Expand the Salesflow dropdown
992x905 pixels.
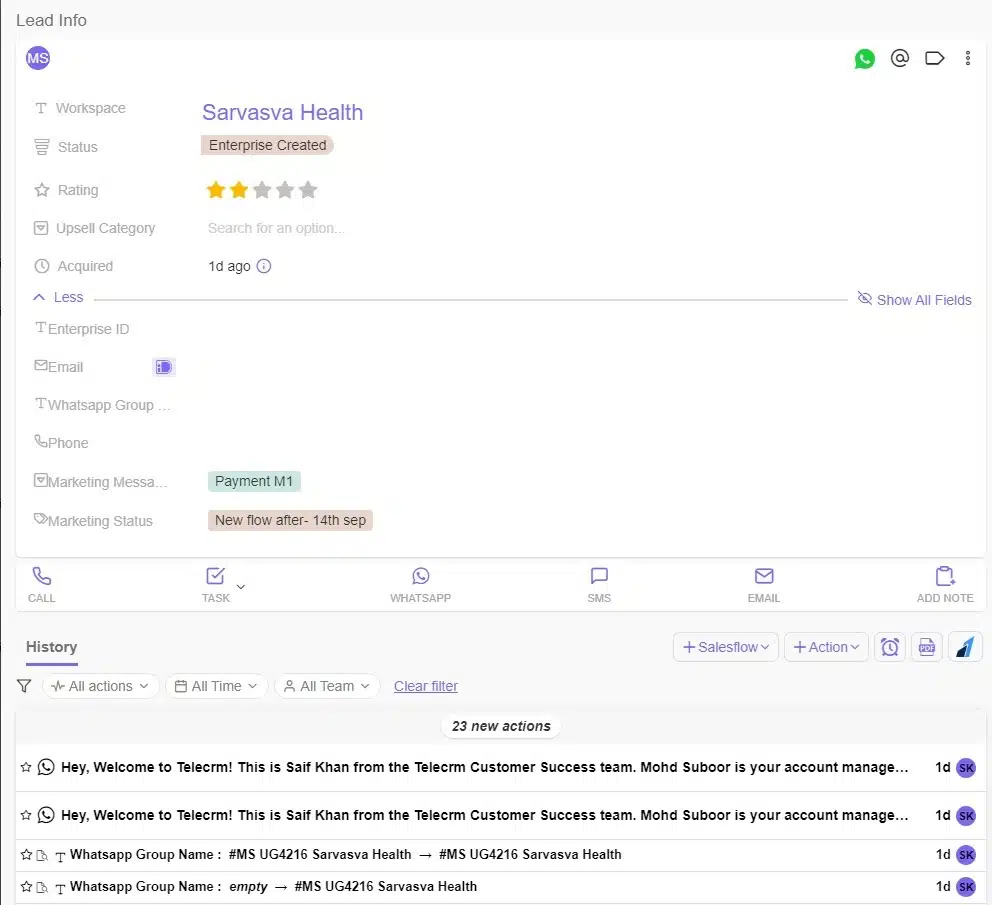coord(725,647)
